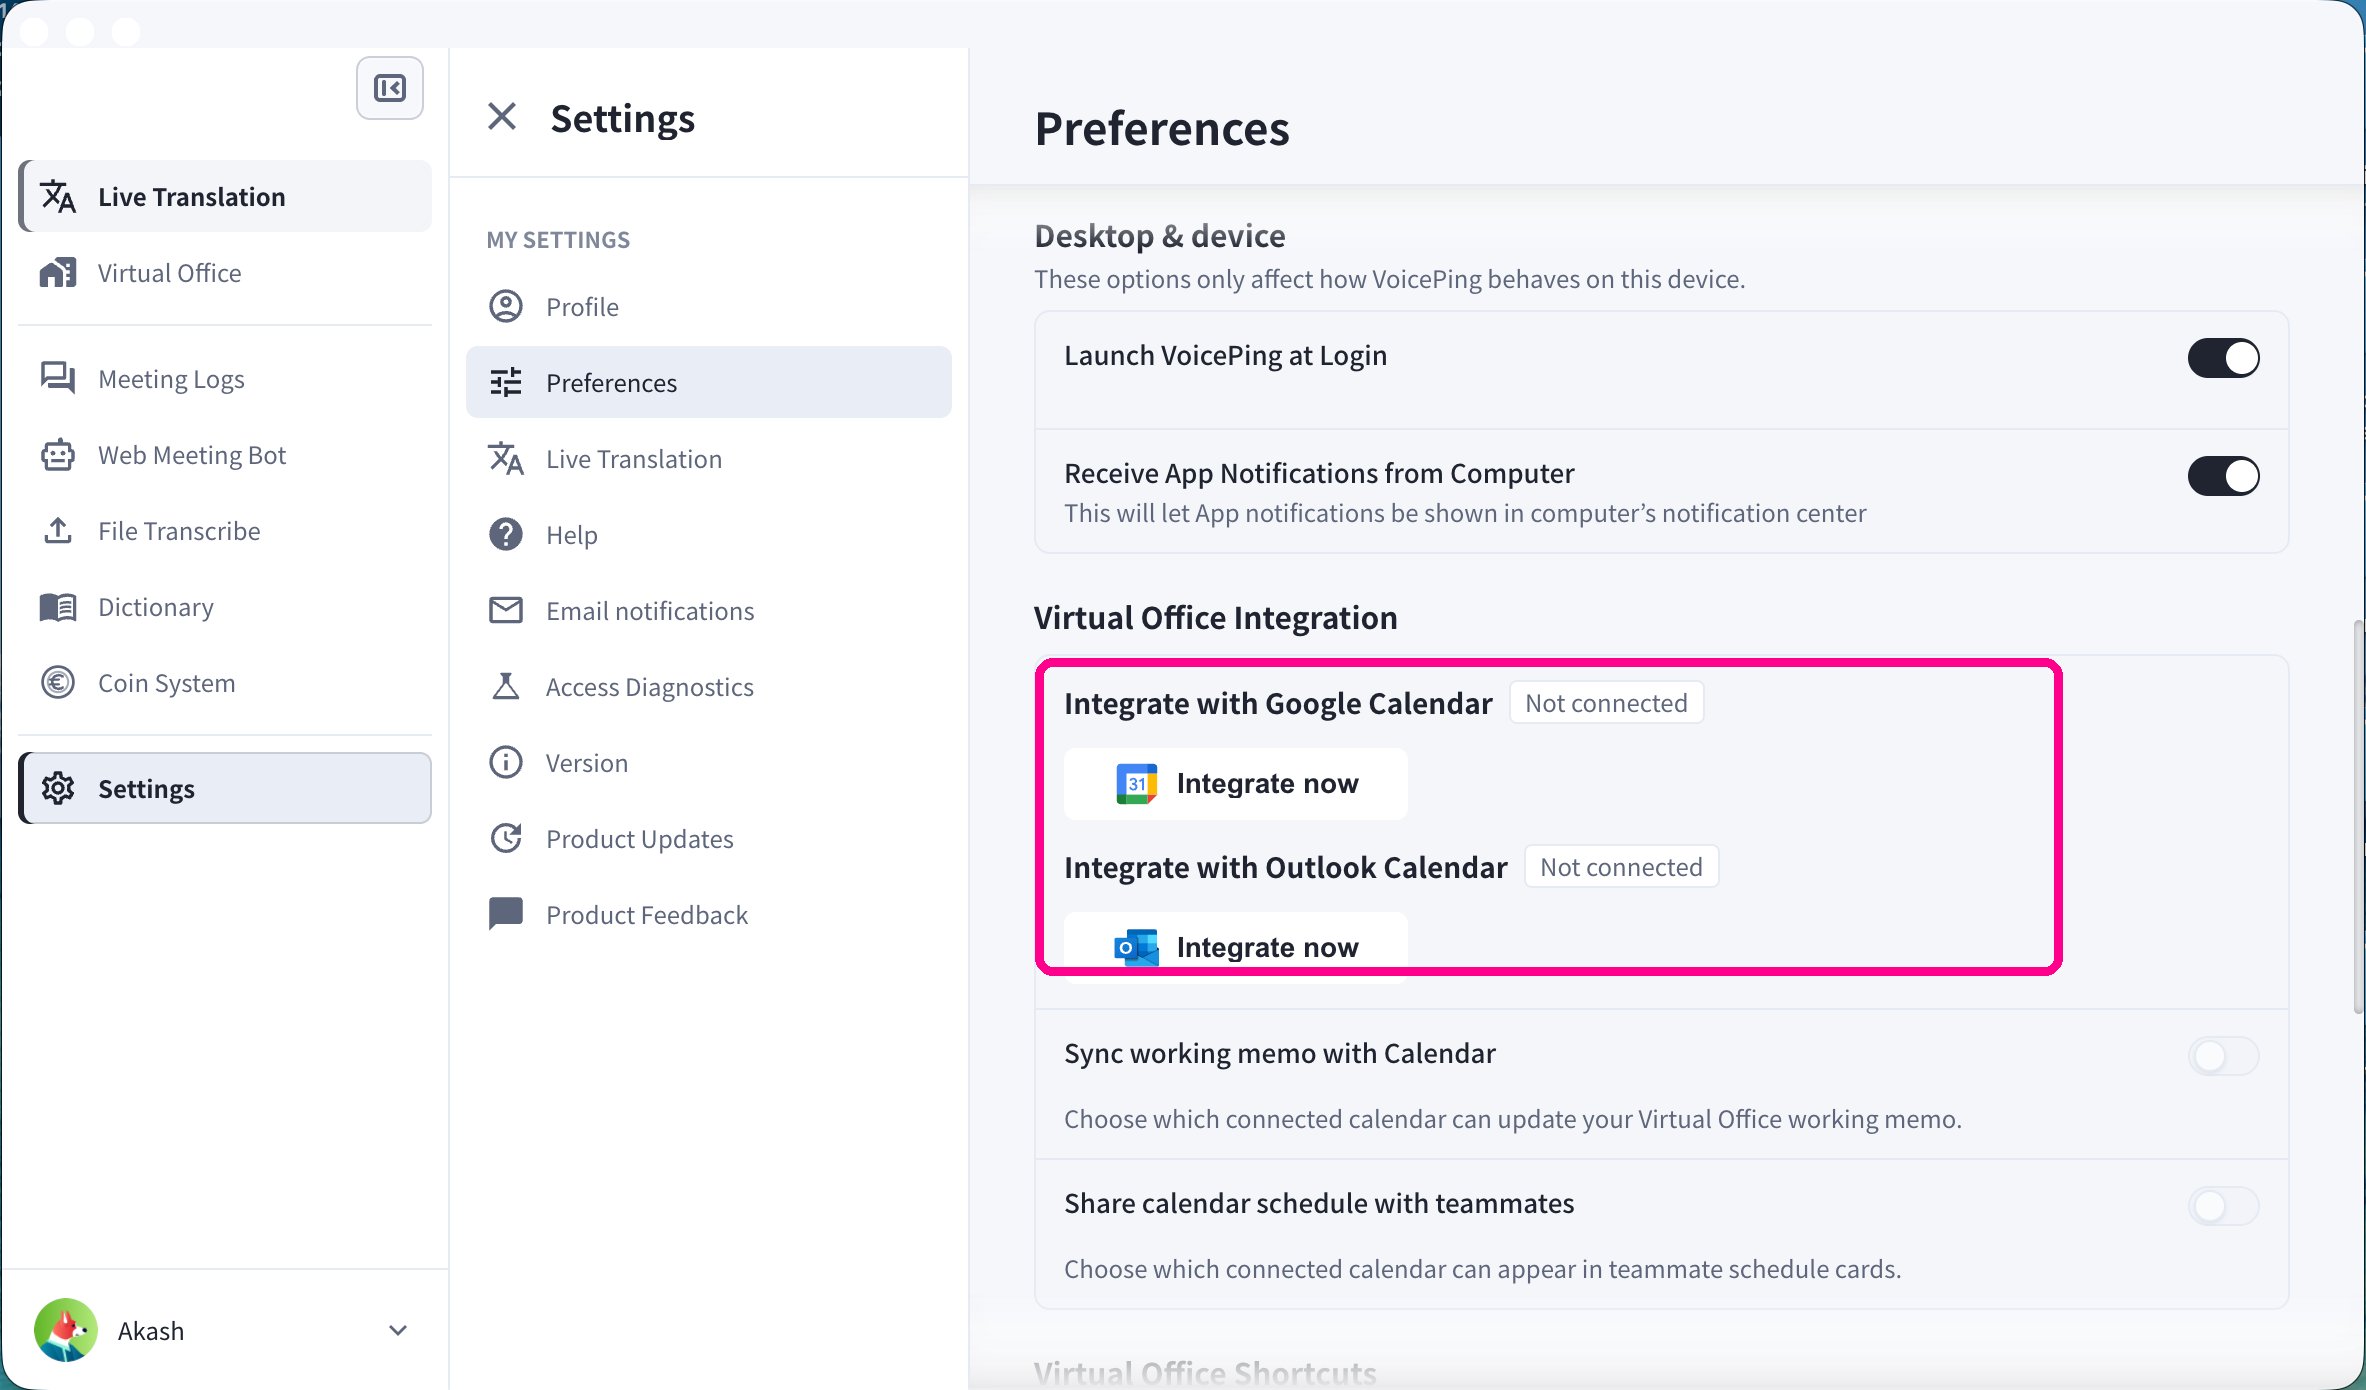Click the Product Feedback speech bubble icon
Viewport: 2366px width, 1390px height.
pos(506,915)
